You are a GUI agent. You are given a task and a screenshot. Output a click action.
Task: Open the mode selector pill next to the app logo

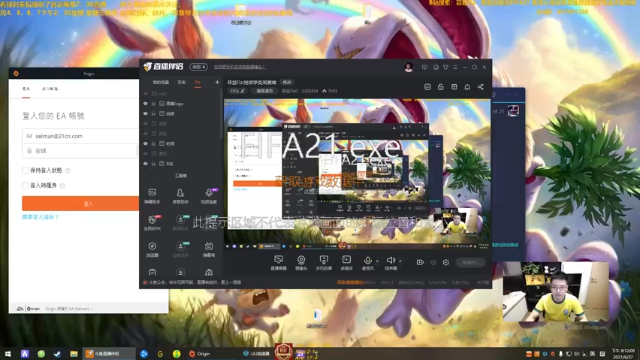tap(198, 67)
